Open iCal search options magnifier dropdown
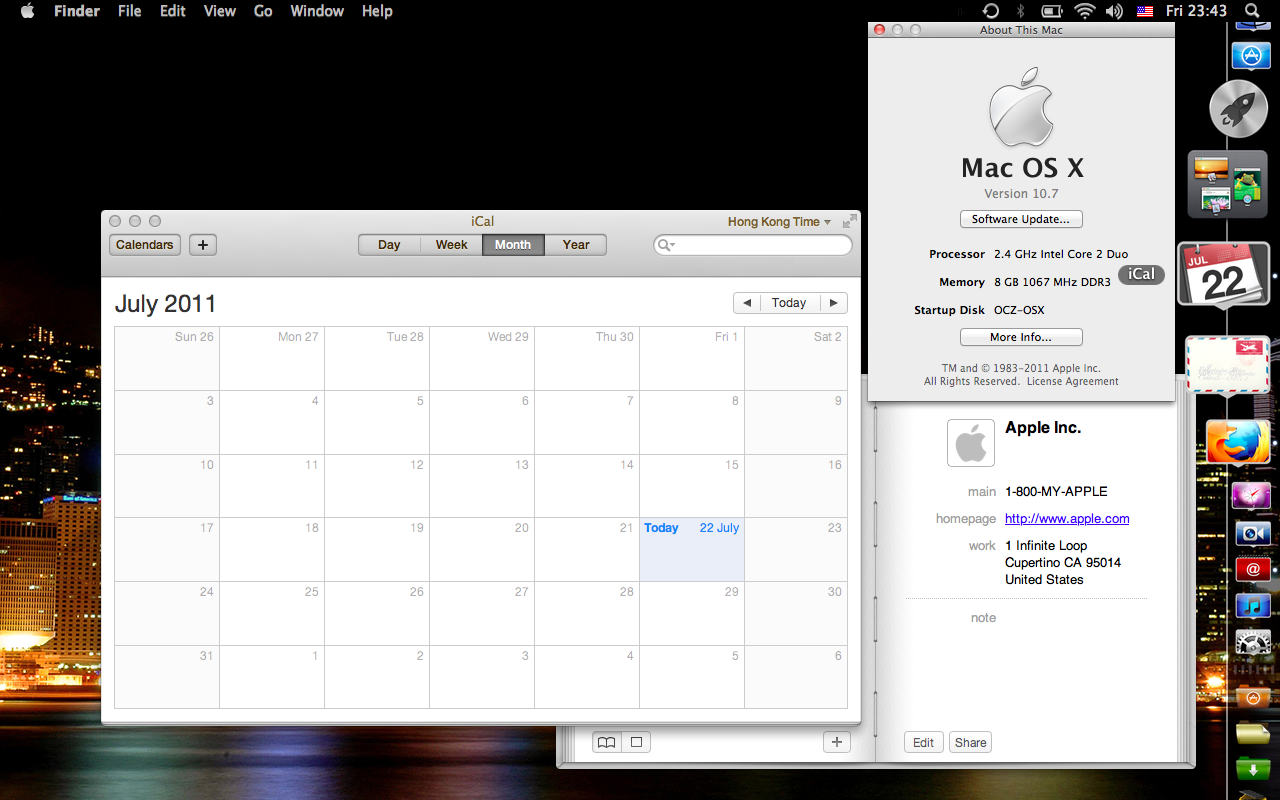 (x=667, y=245)
